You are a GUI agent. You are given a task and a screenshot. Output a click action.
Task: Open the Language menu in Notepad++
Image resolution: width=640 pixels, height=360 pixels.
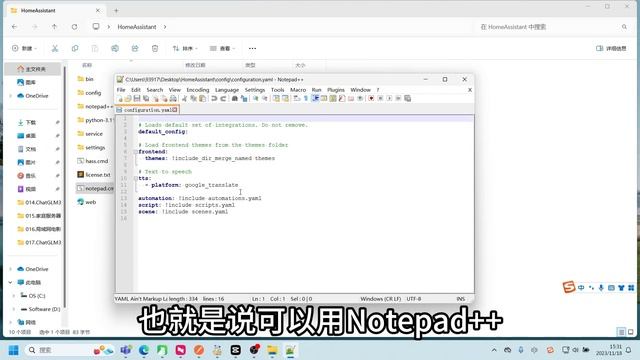(227, 90)
